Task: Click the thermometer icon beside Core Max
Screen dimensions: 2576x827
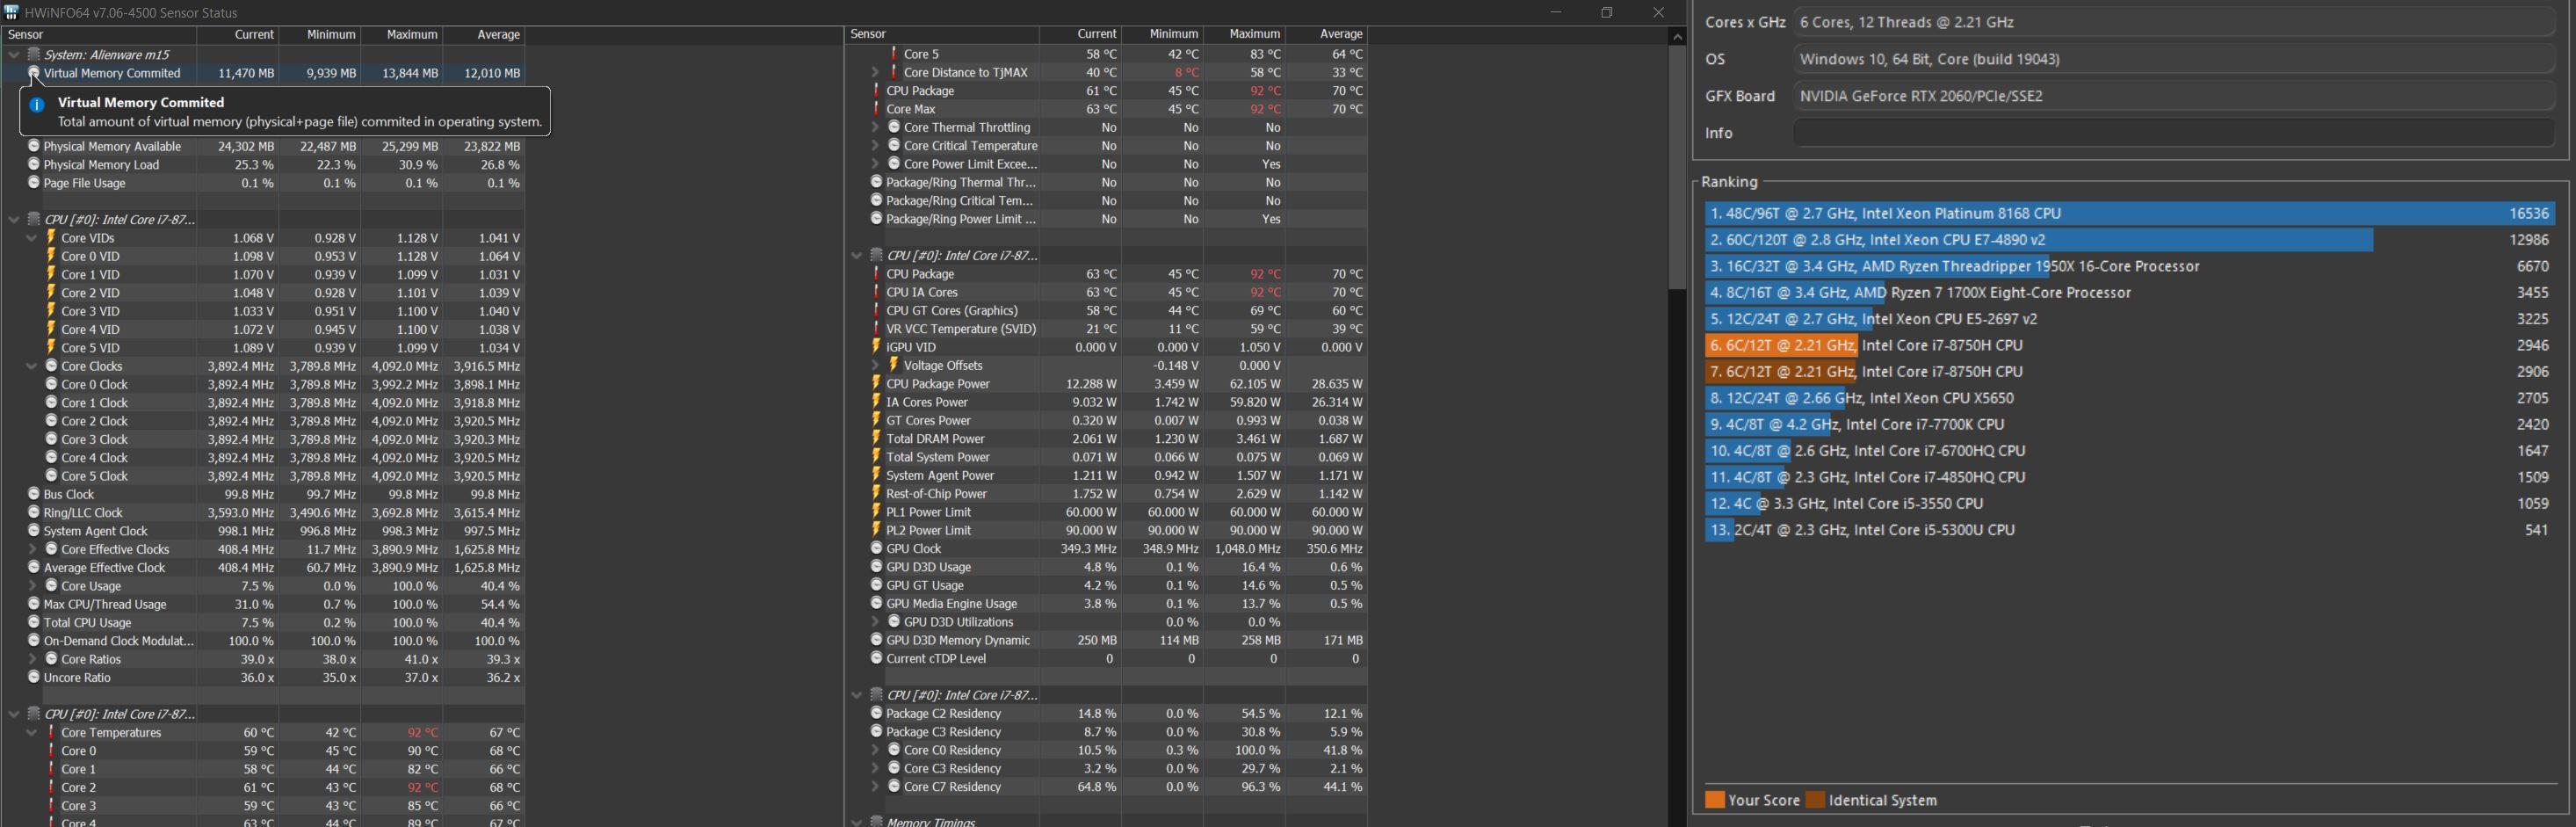Action: click(876, 109)
